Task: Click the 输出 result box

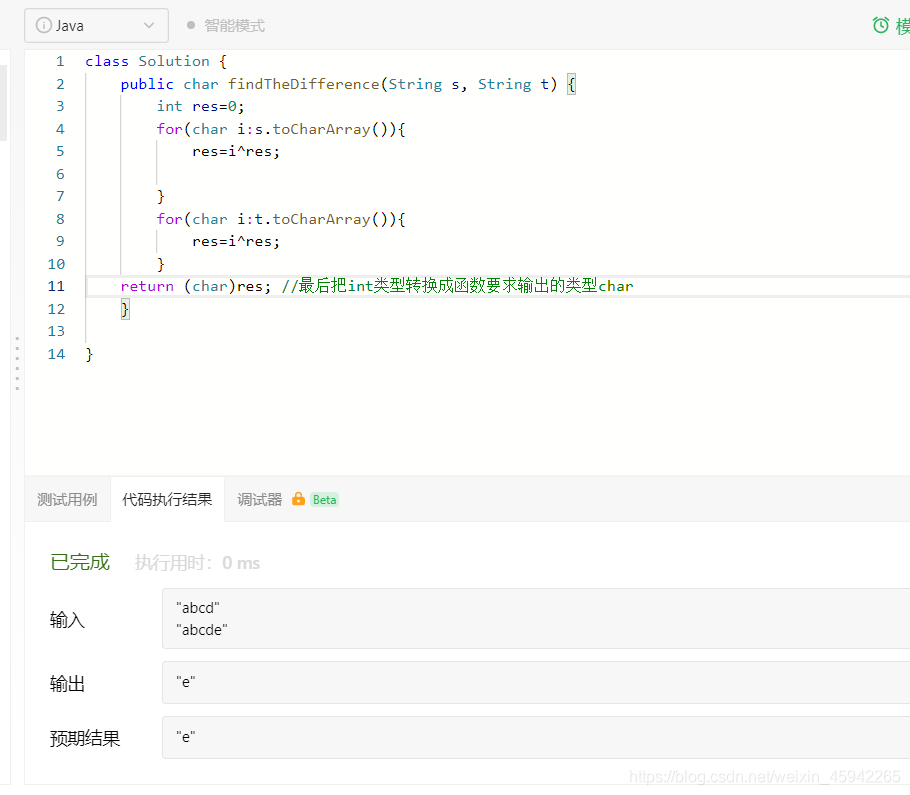Action: [x=536, y=682]
